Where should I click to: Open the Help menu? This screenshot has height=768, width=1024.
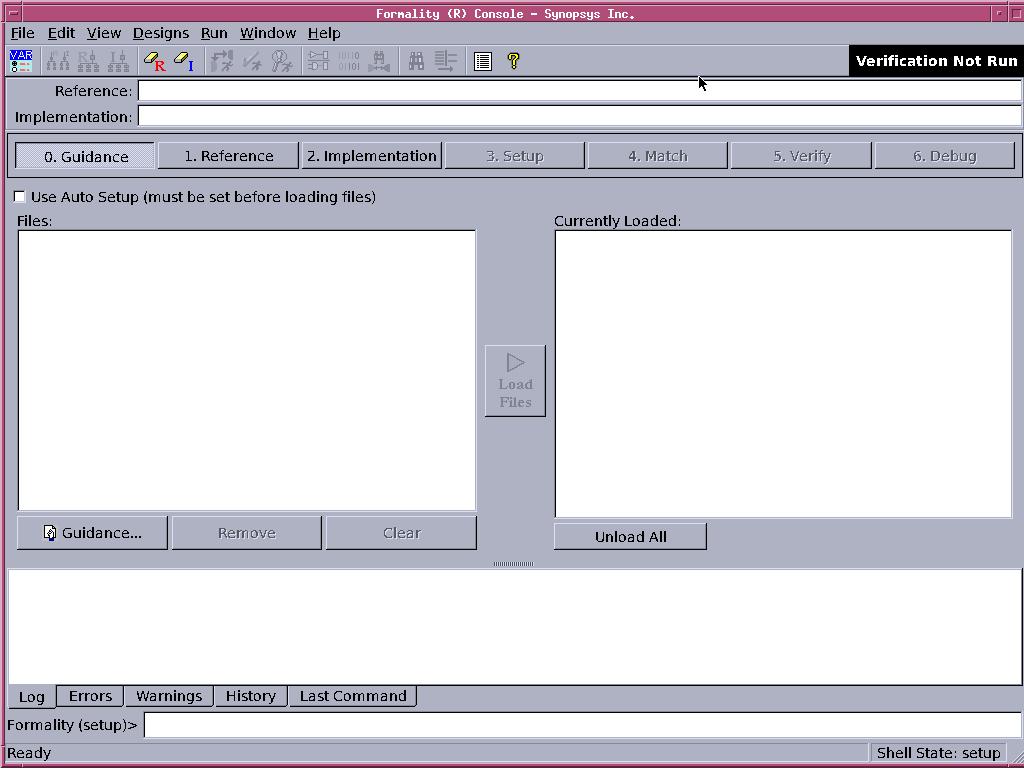(324, 33)
